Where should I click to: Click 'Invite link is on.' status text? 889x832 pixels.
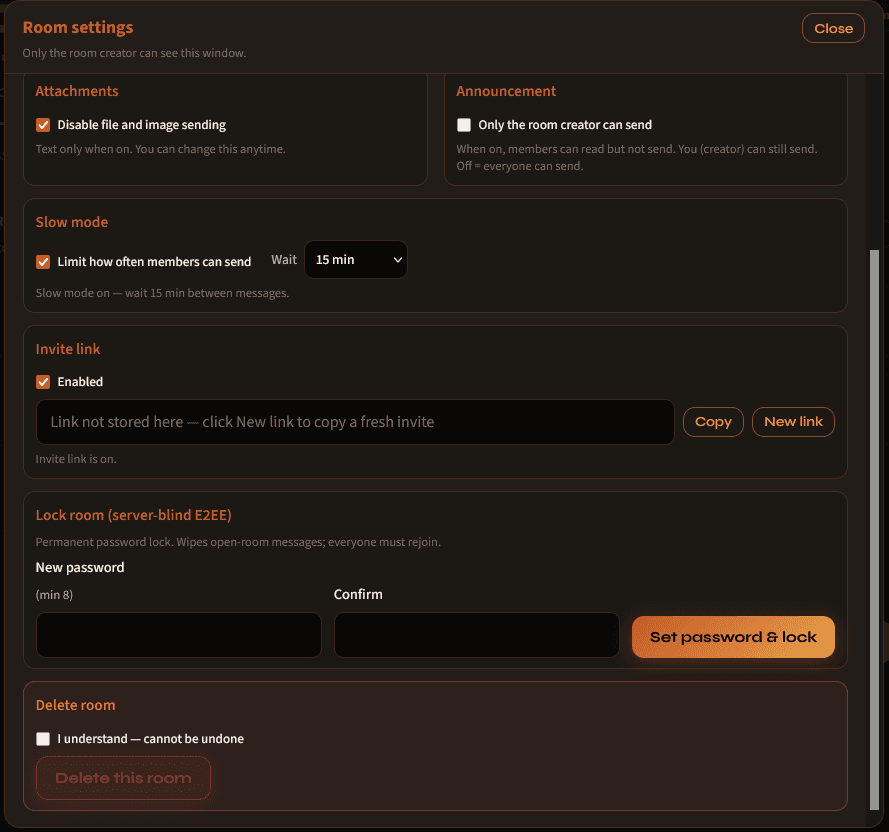coord(76,459)
